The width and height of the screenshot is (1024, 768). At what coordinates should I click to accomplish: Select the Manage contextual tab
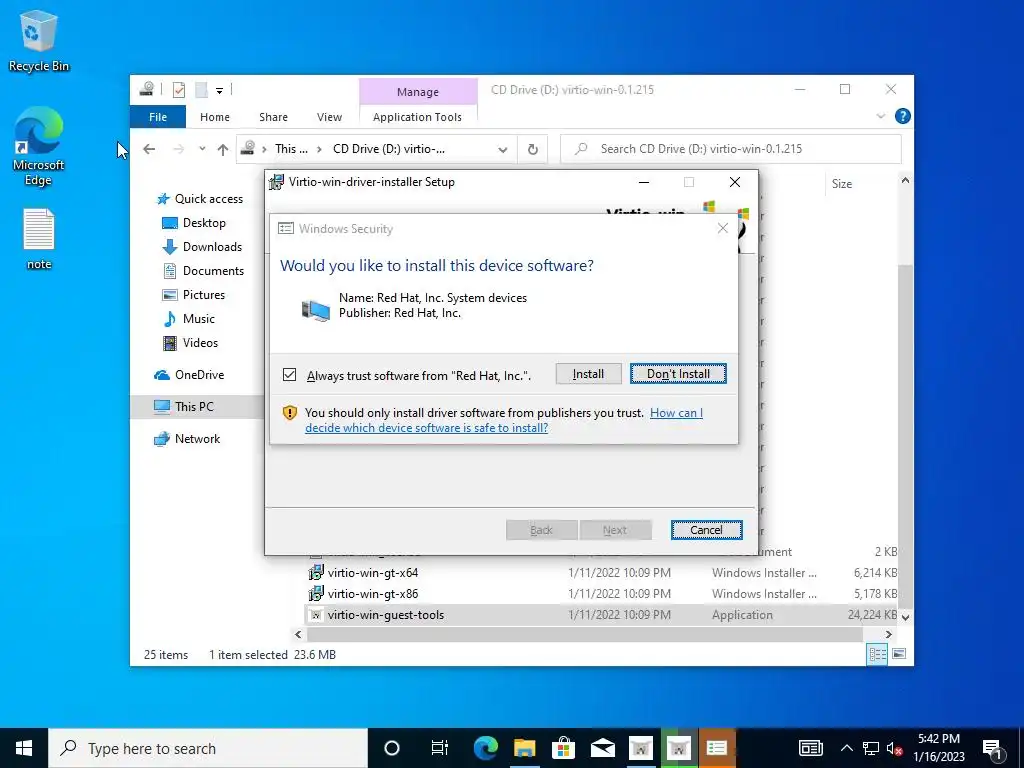click(x=418, y=92)
